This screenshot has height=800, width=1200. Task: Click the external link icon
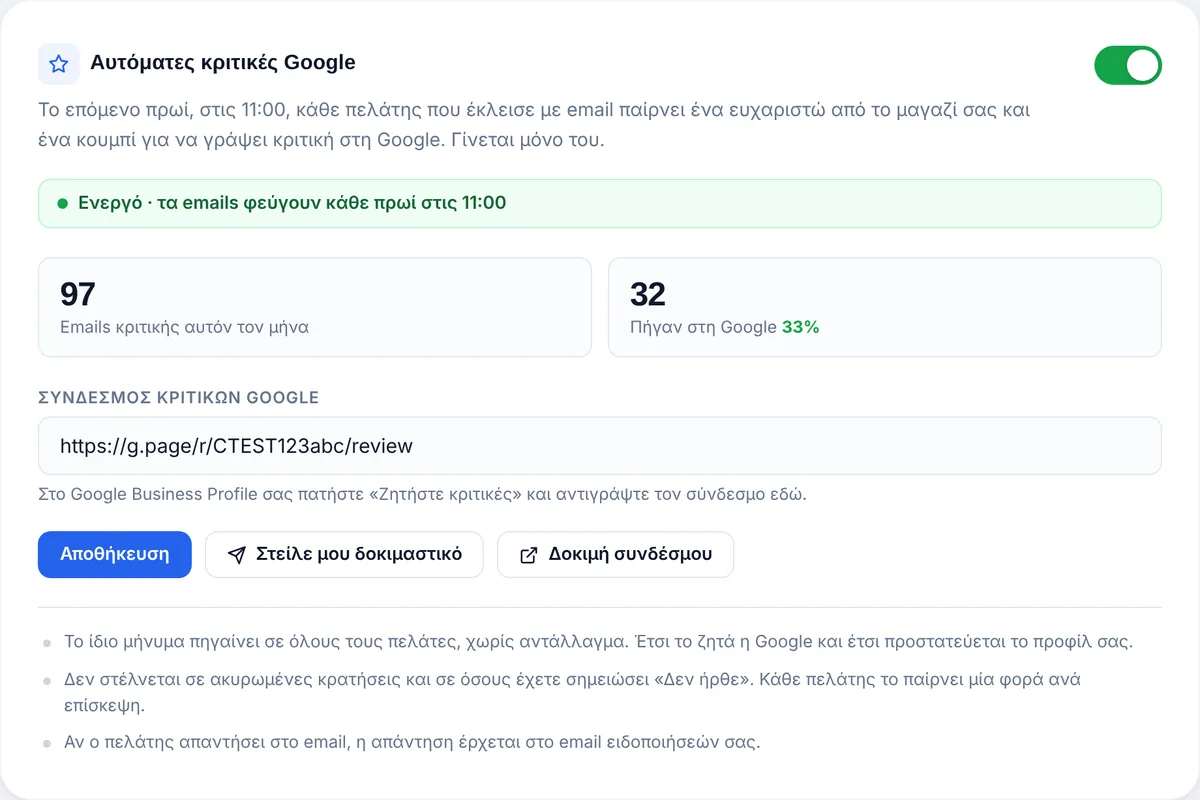[x=529, y=555]
